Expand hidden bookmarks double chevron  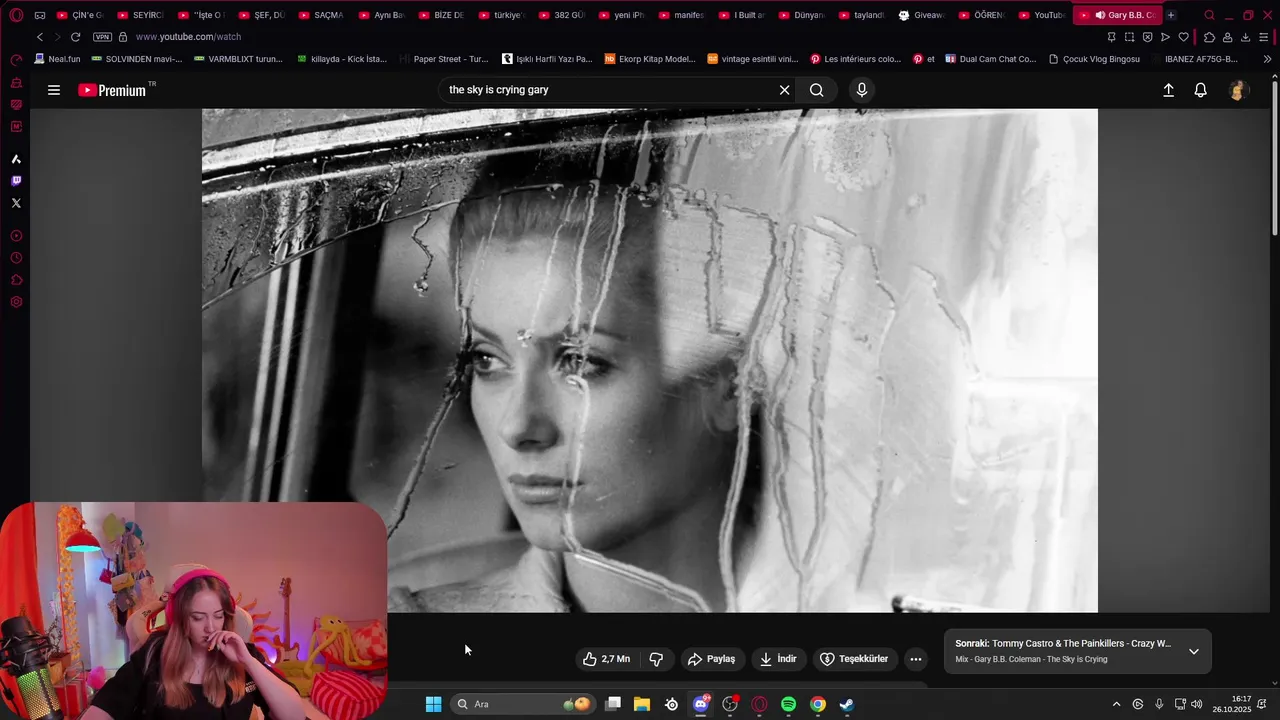1267,59
